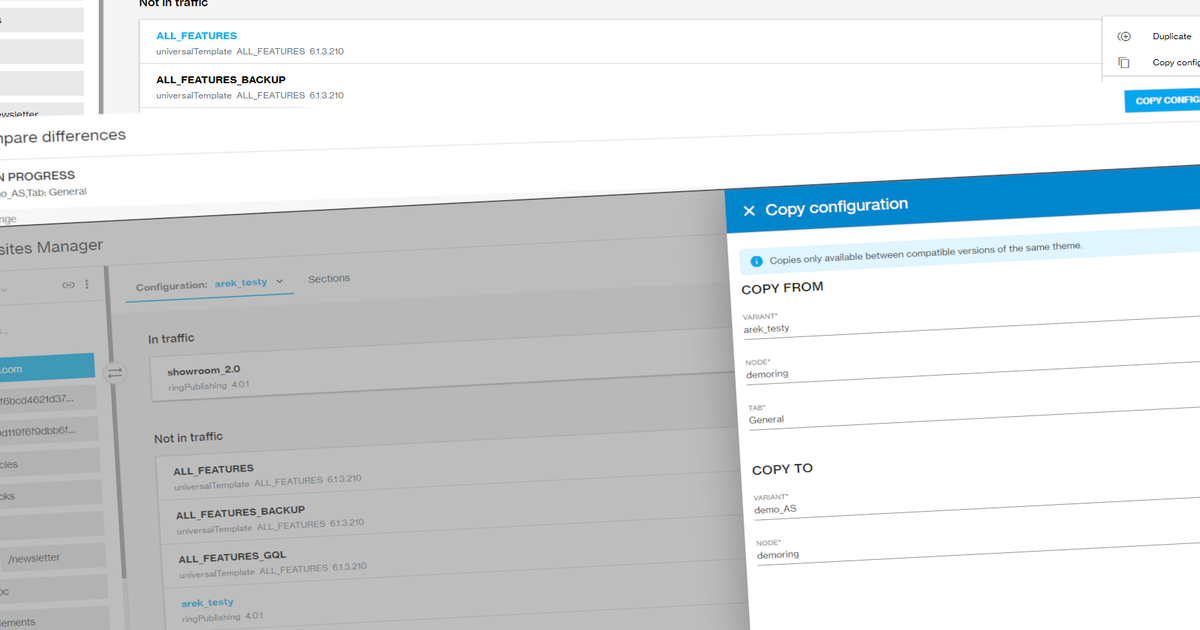Open the Configuration arek_testy dropdown
The height and width of the screenshot is (630, 1200).
(x=210, y=284)
